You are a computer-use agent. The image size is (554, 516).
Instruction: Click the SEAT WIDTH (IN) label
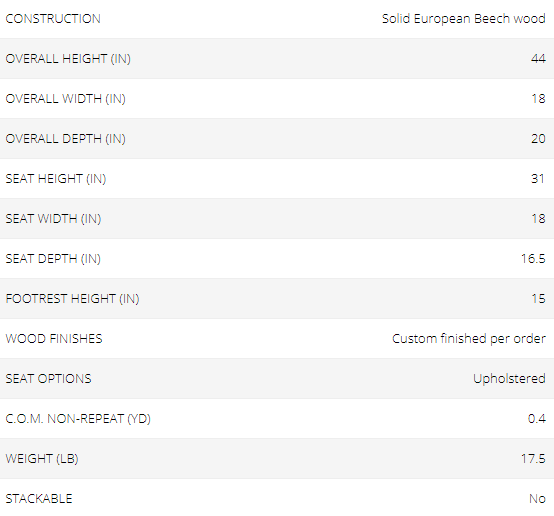tap(53, 218)
